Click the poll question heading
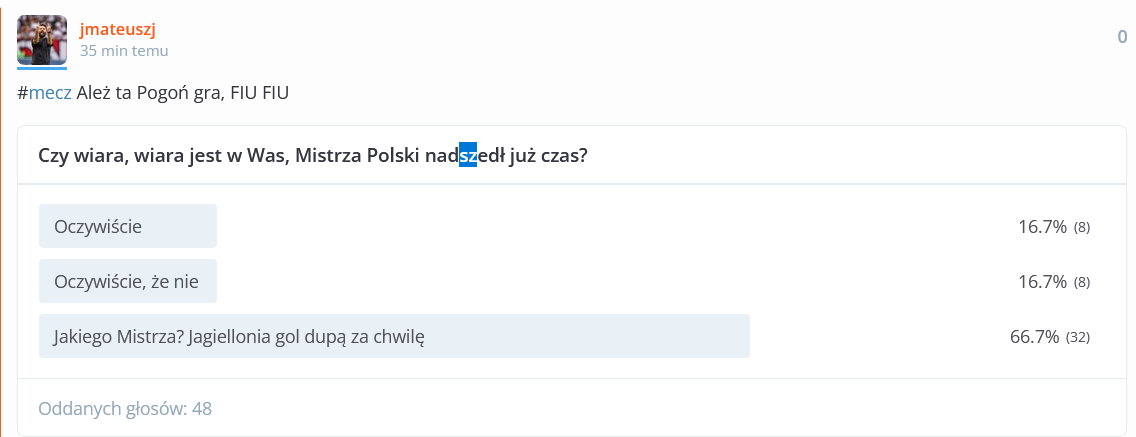 point(312,156)
